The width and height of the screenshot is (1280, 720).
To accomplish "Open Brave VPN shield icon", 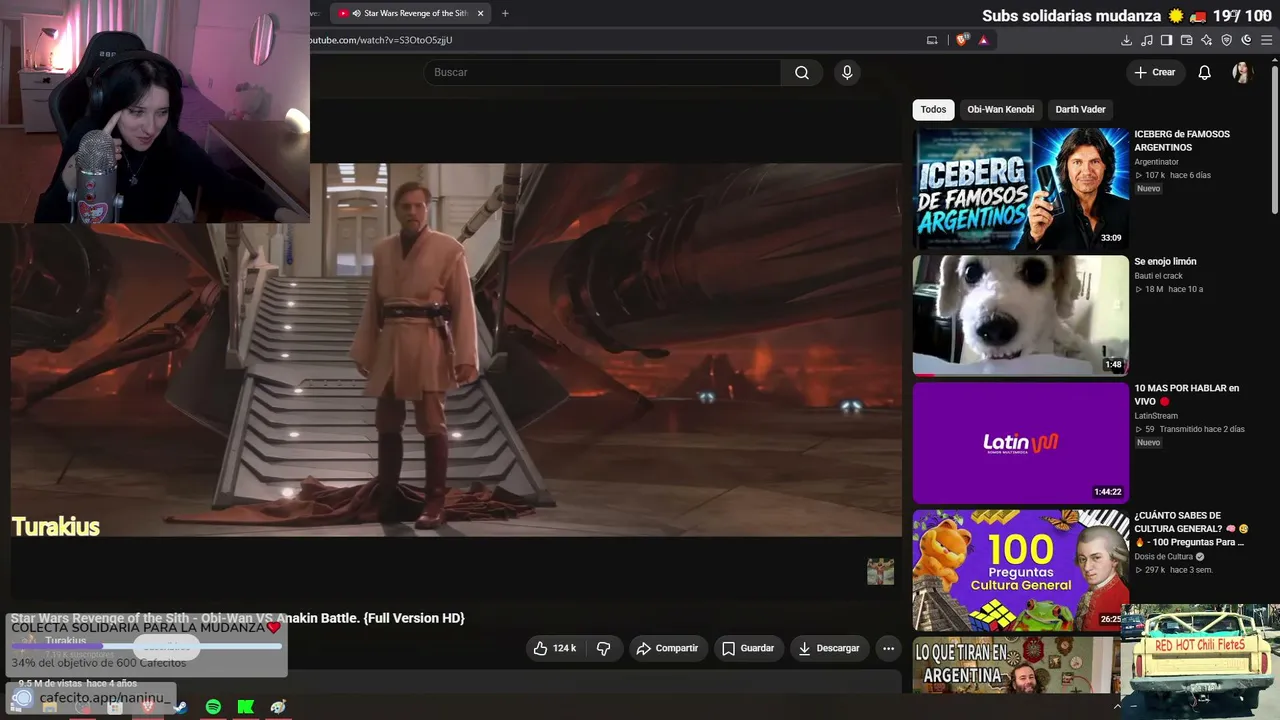I will click(x=1227, y=40).
